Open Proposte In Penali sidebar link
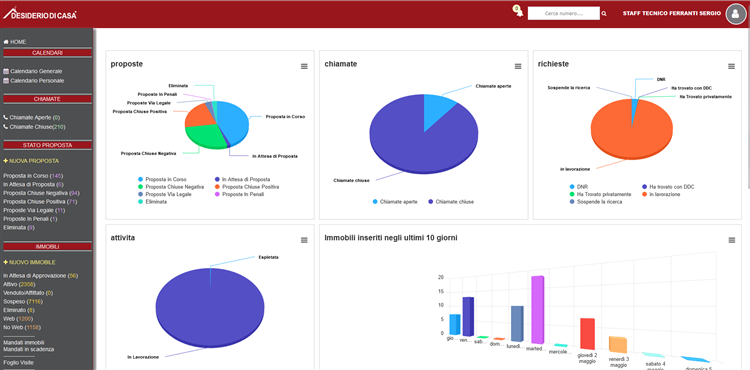This screenshot has width=750, height=370. (x=30, y=219)
